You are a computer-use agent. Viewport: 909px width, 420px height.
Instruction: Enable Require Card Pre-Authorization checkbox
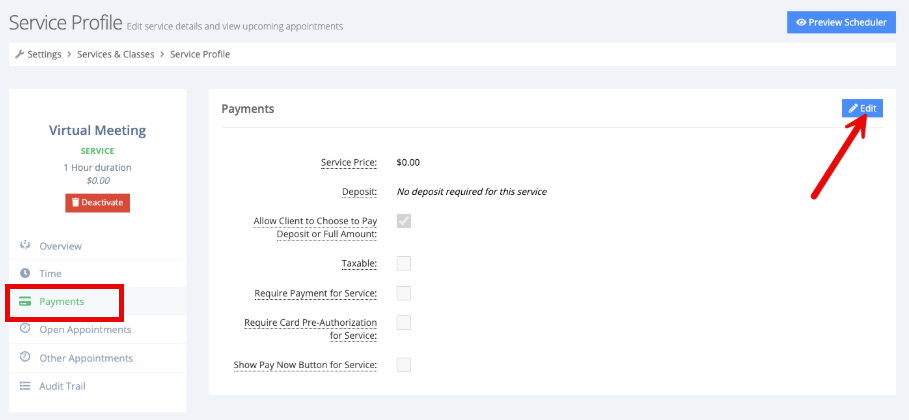[404, 323]
